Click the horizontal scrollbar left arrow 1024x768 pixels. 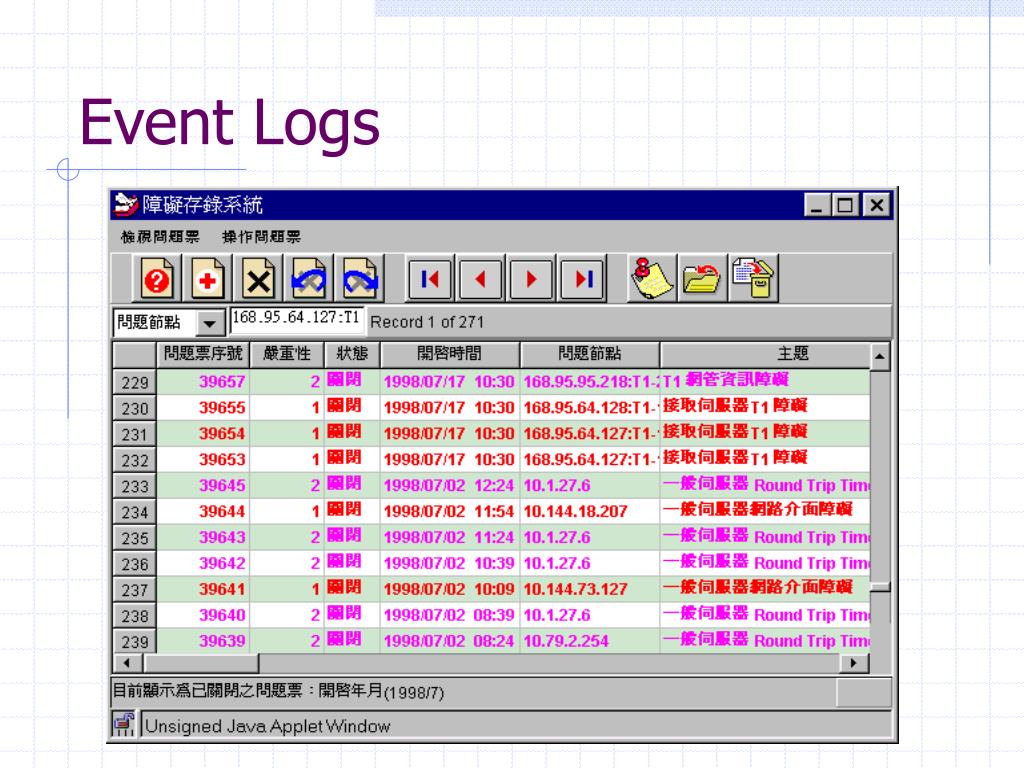click(127, 663)
